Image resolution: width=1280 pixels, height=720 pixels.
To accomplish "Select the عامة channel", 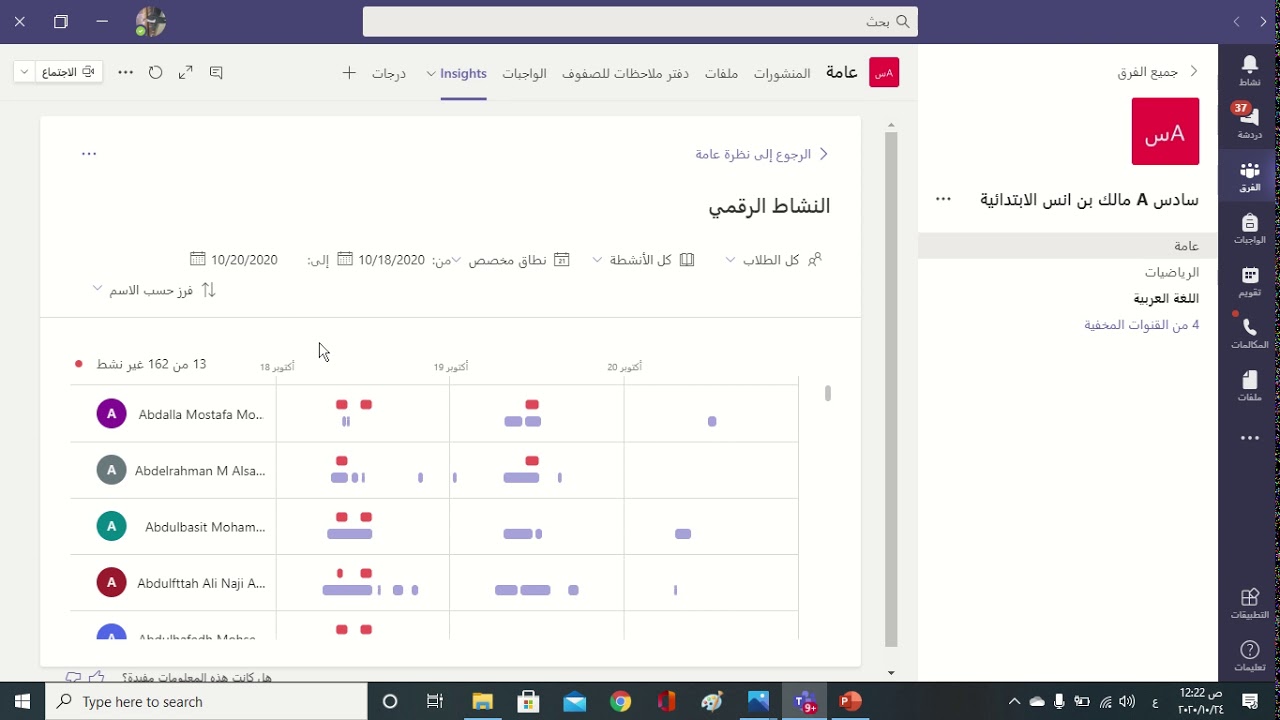I will [x=1068, y=246].
